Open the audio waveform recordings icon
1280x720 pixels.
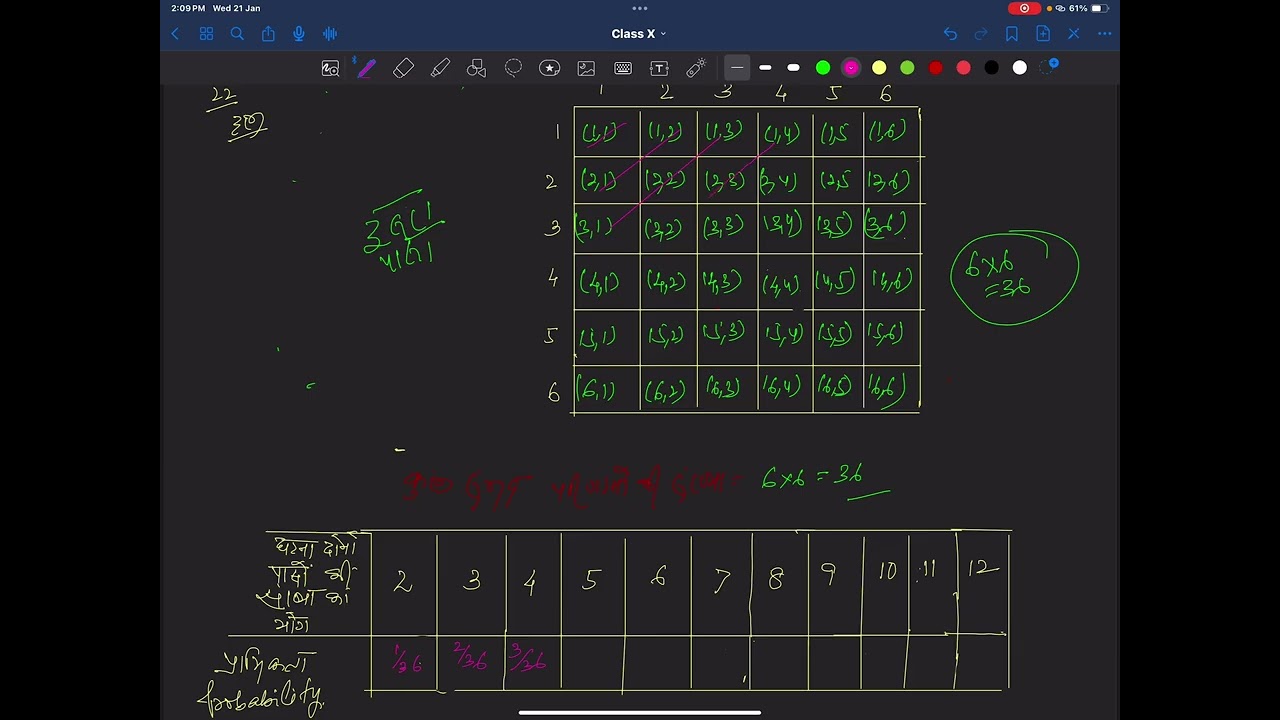pyautogui.click(x=330, y=34)
